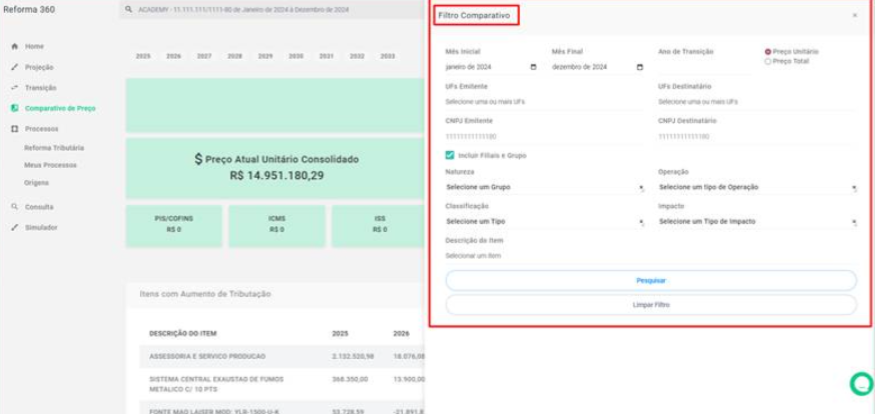Screen dimensions: 875x414
Task: Click SISTEMA CENTRAL EXAUSTAO DE FUMOS row
Action: 282,384
